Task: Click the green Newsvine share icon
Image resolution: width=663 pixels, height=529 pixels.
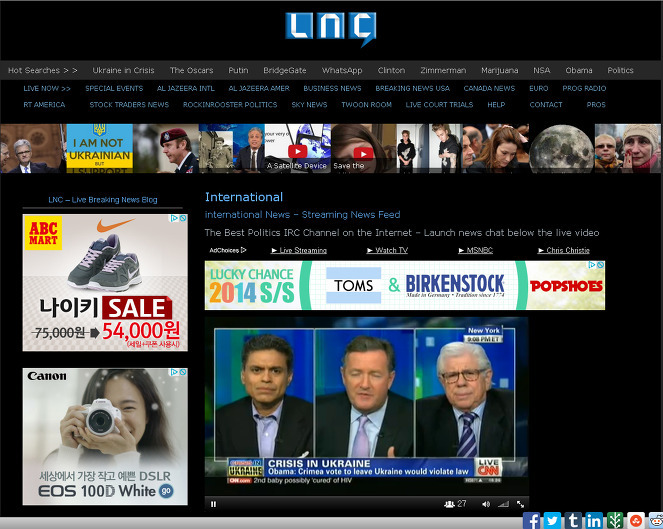Action: click(615, 521)
